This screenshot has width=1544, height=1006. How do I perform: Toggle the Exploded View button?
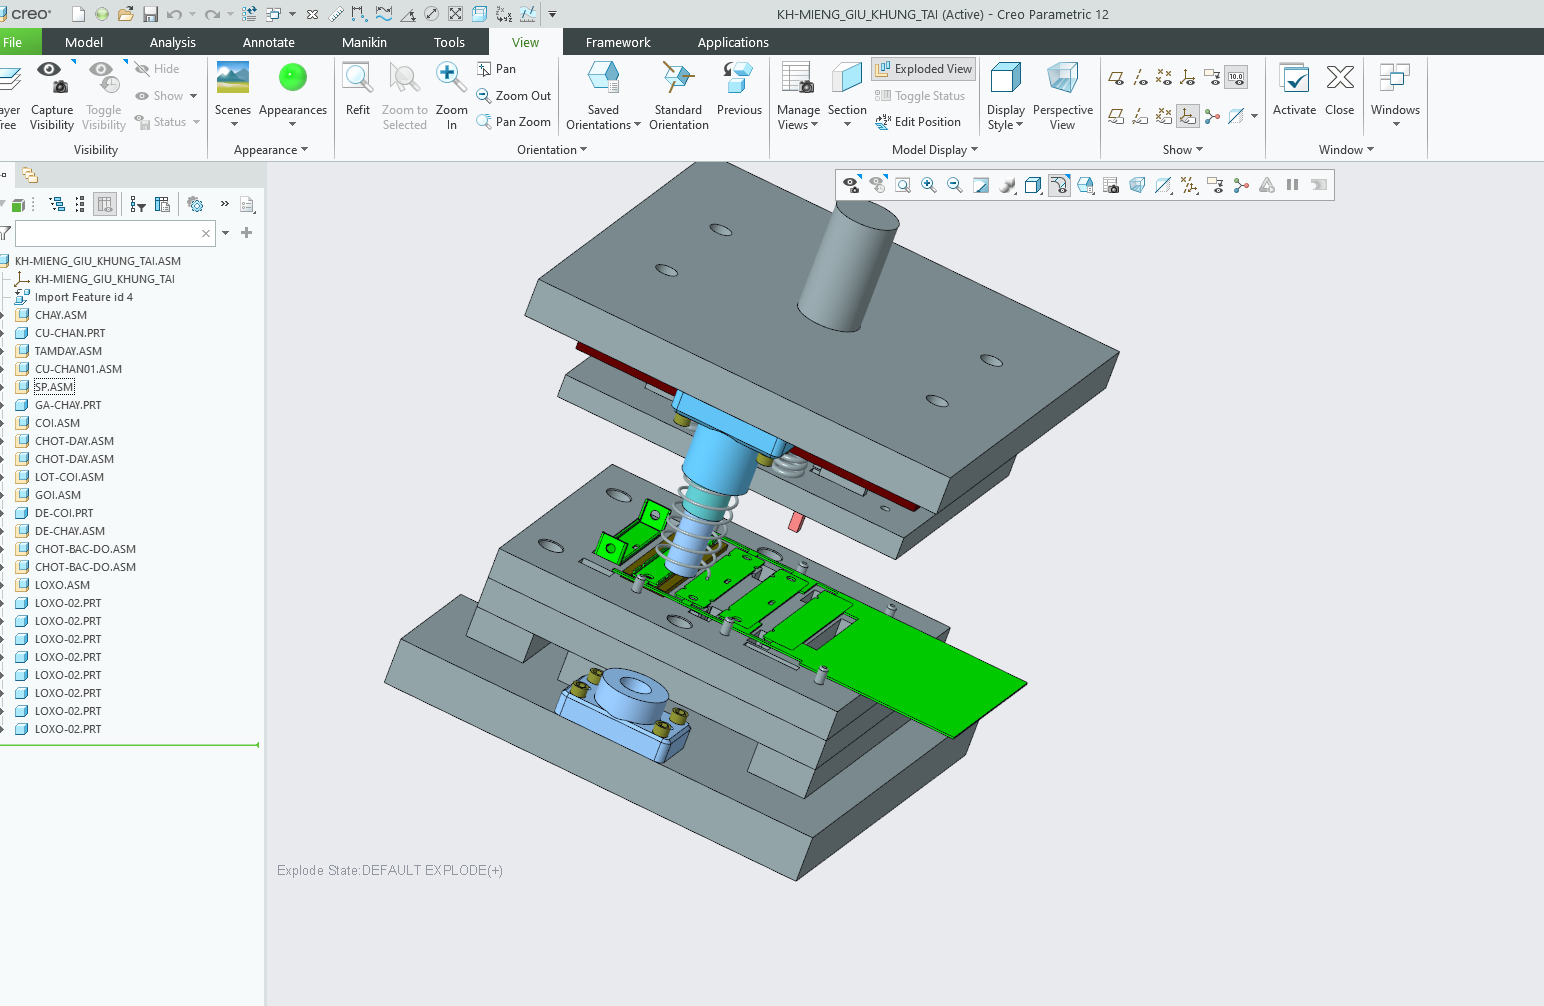[x=923, y=69]
